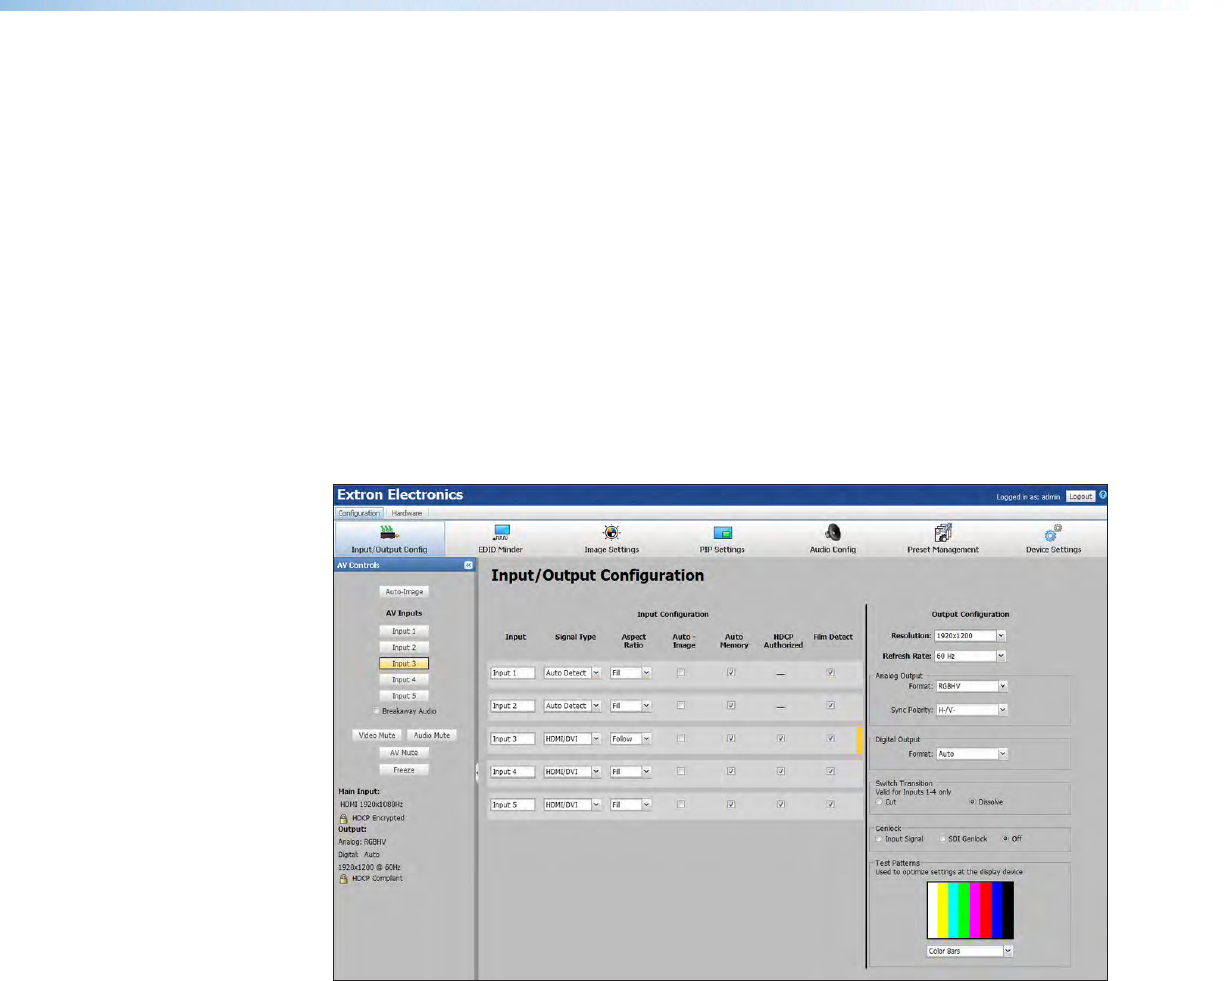1224x981 pixels.
Task: Open the EDID Minder monitor icon
Action: [x=502, y=533]
